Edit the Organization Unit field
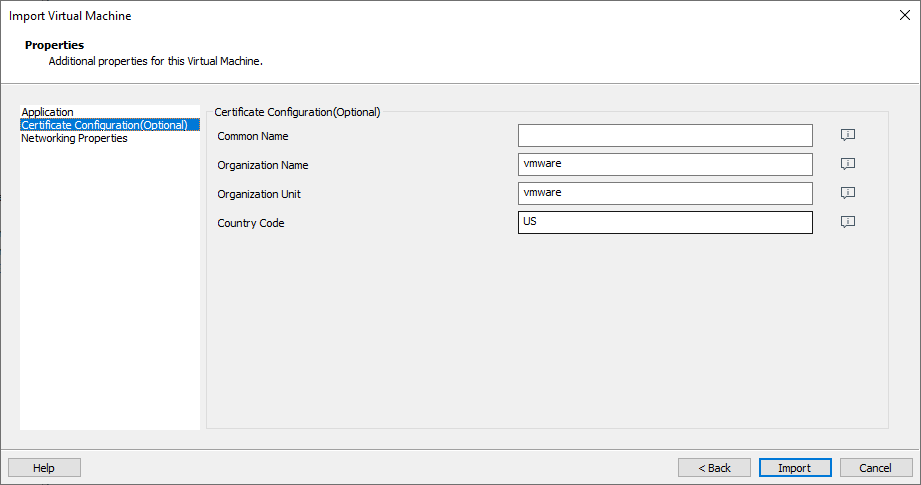Screen dimensions: 921x485 665,193
